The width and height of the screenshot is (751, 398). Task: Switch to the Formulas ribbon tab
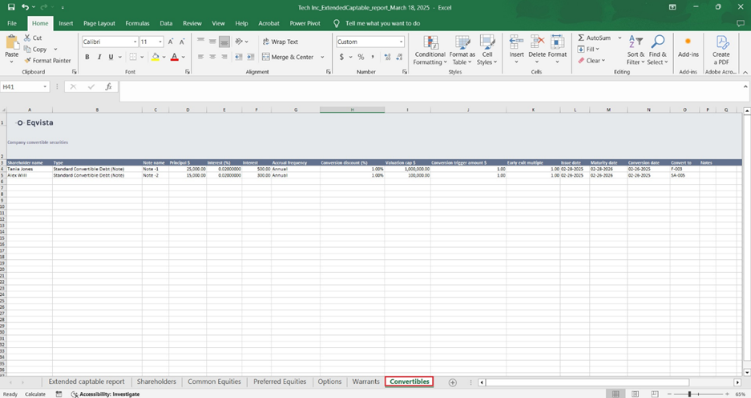tap(137, 23)
